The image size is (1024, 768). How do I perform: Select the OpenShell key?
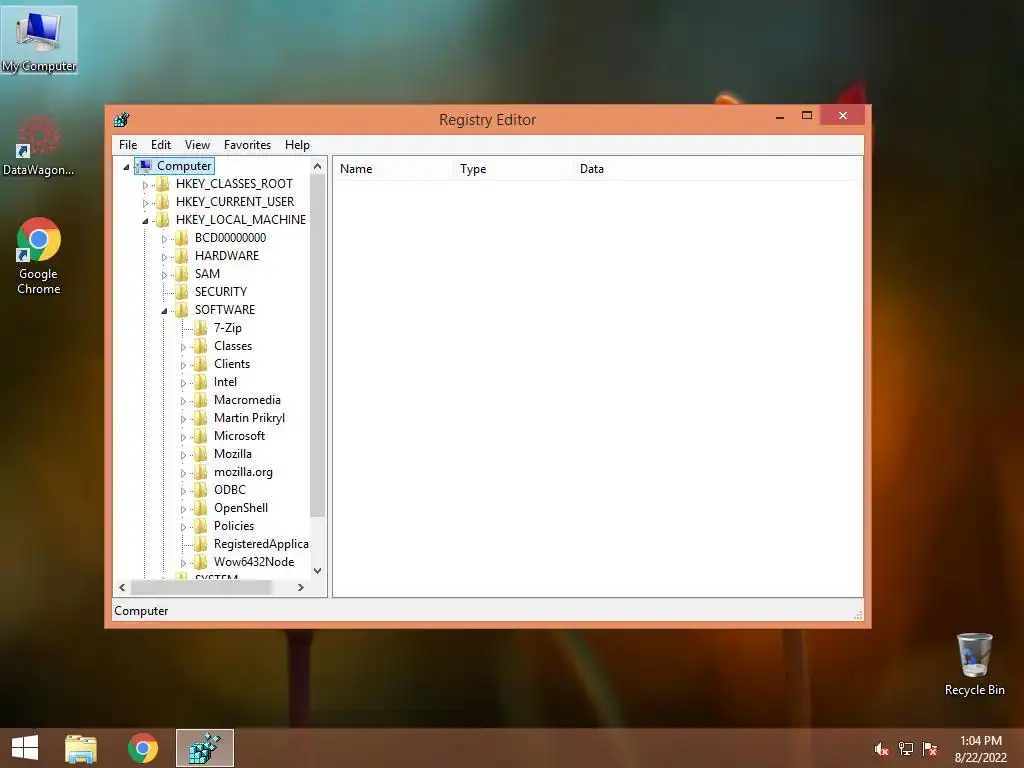241,508
